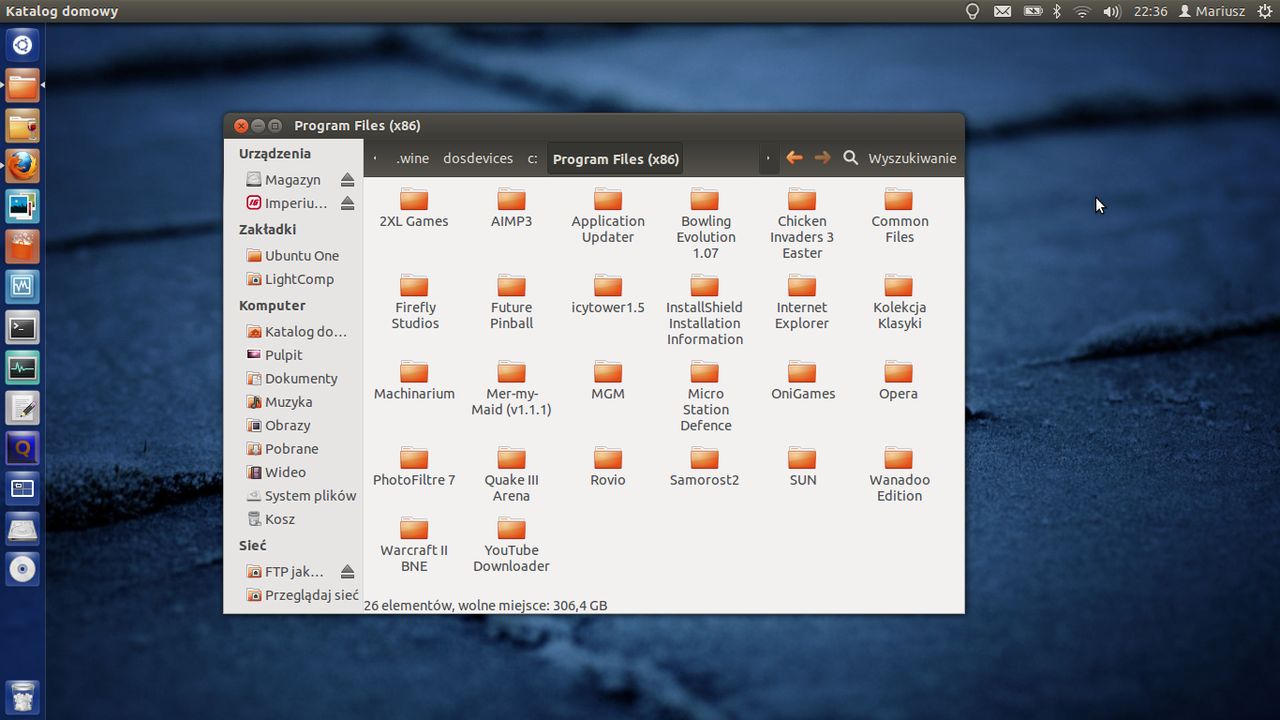The image size is (1280, 720).
Task: Navigate to dosdevices in the path bar
Action: pyautogui.click(x=478, y=158)
